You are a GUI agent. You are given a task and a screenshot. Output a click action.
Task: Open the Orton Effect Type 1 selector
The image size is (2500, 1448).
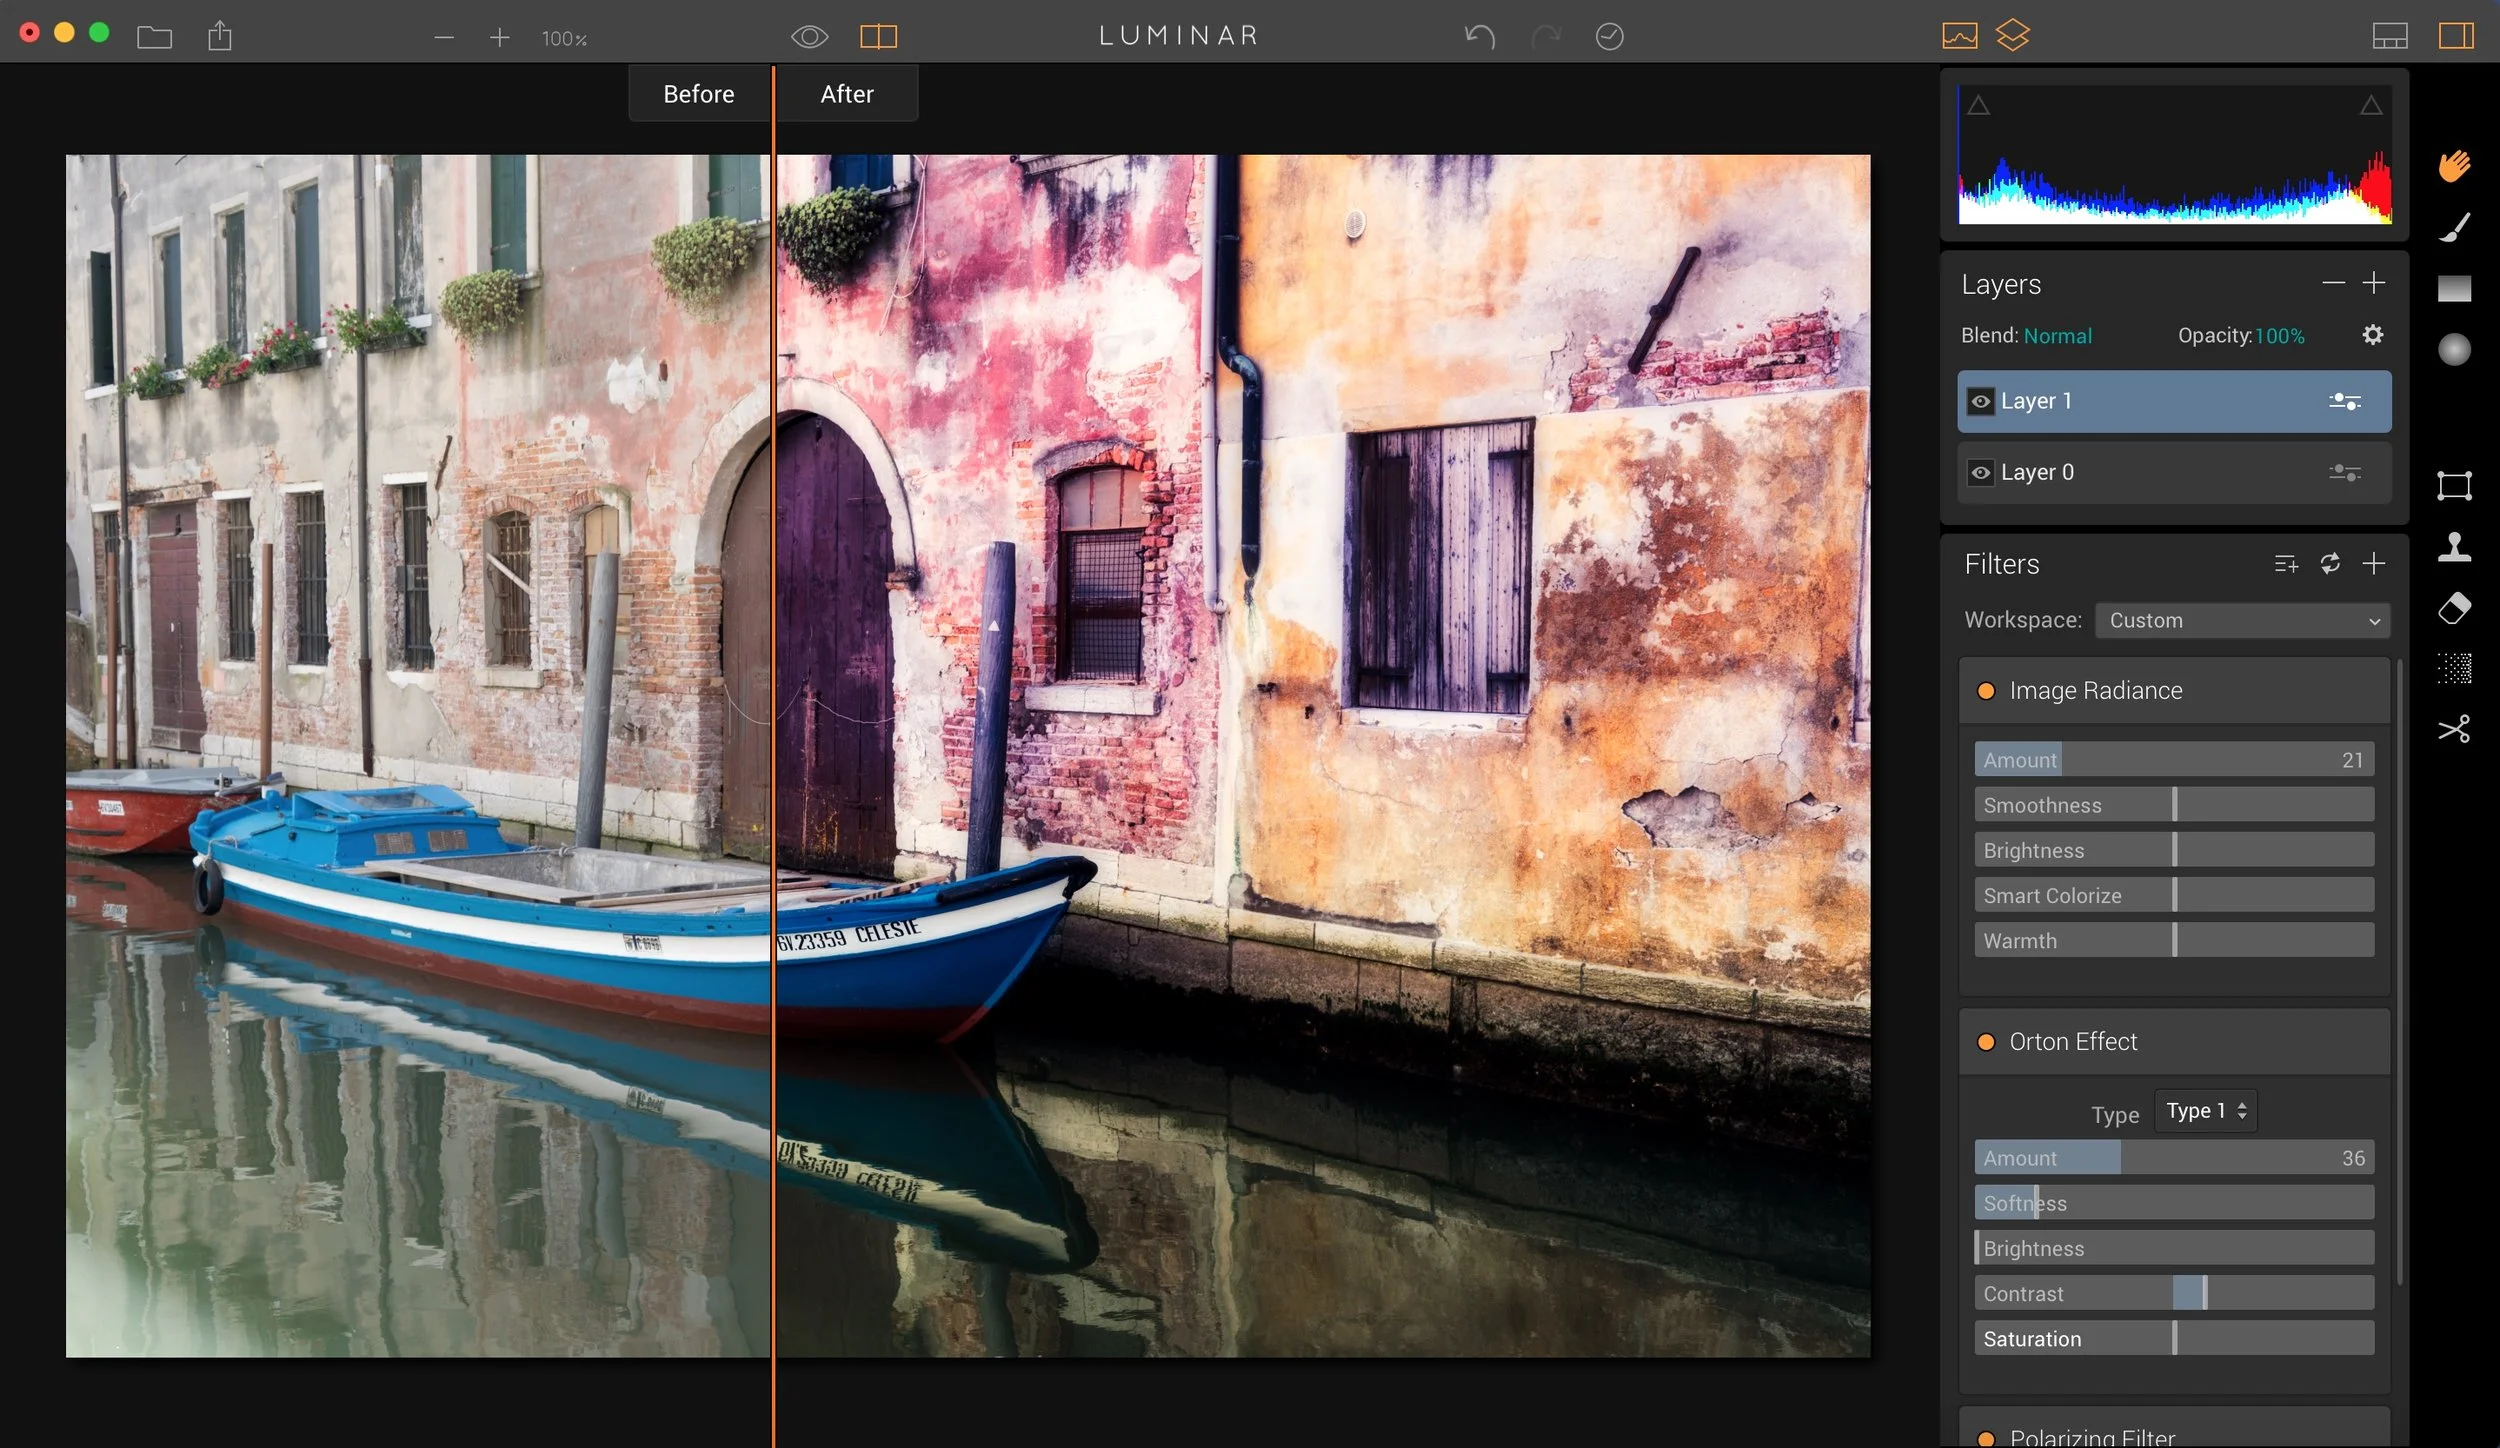2205,1111
